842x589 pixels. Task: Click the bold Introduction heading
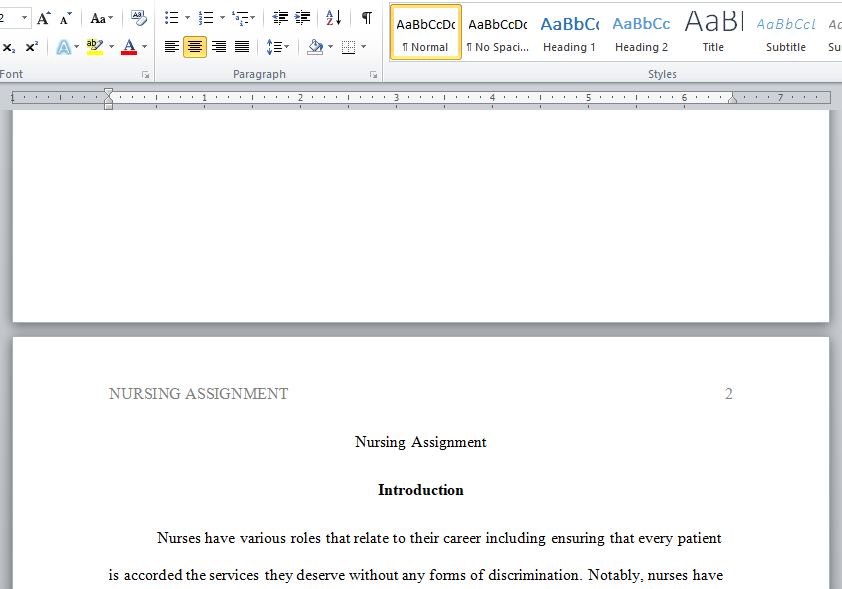pyautogui.click(x=420, y=490)
